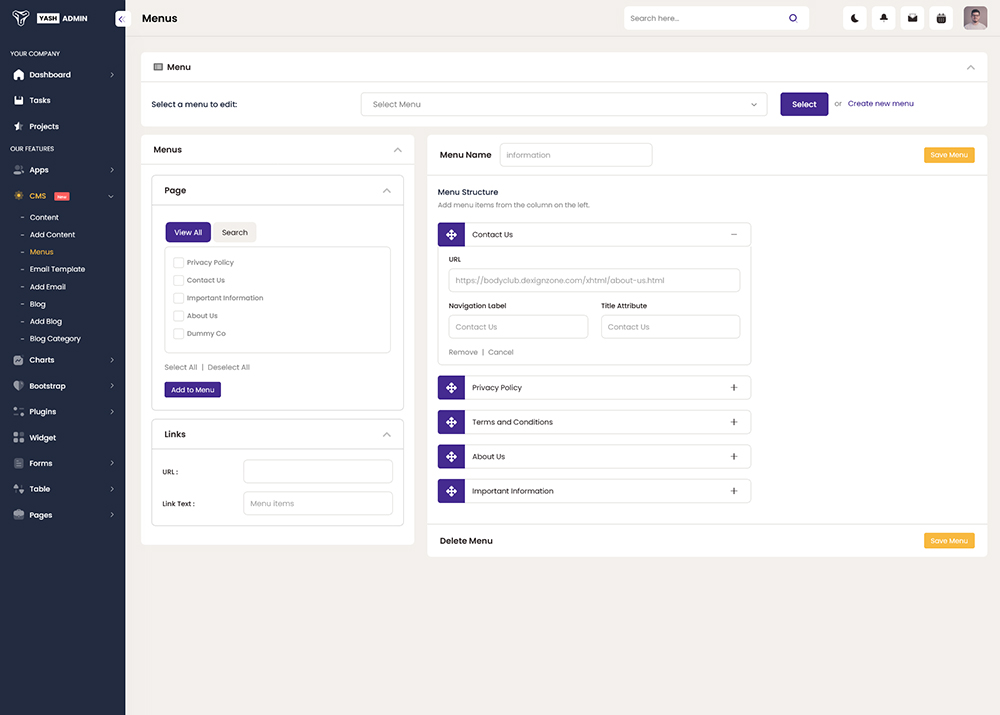Expand the Terms and Conditions menu item
The width and height of the screenshot is (1000, 715).
point(733,422)
